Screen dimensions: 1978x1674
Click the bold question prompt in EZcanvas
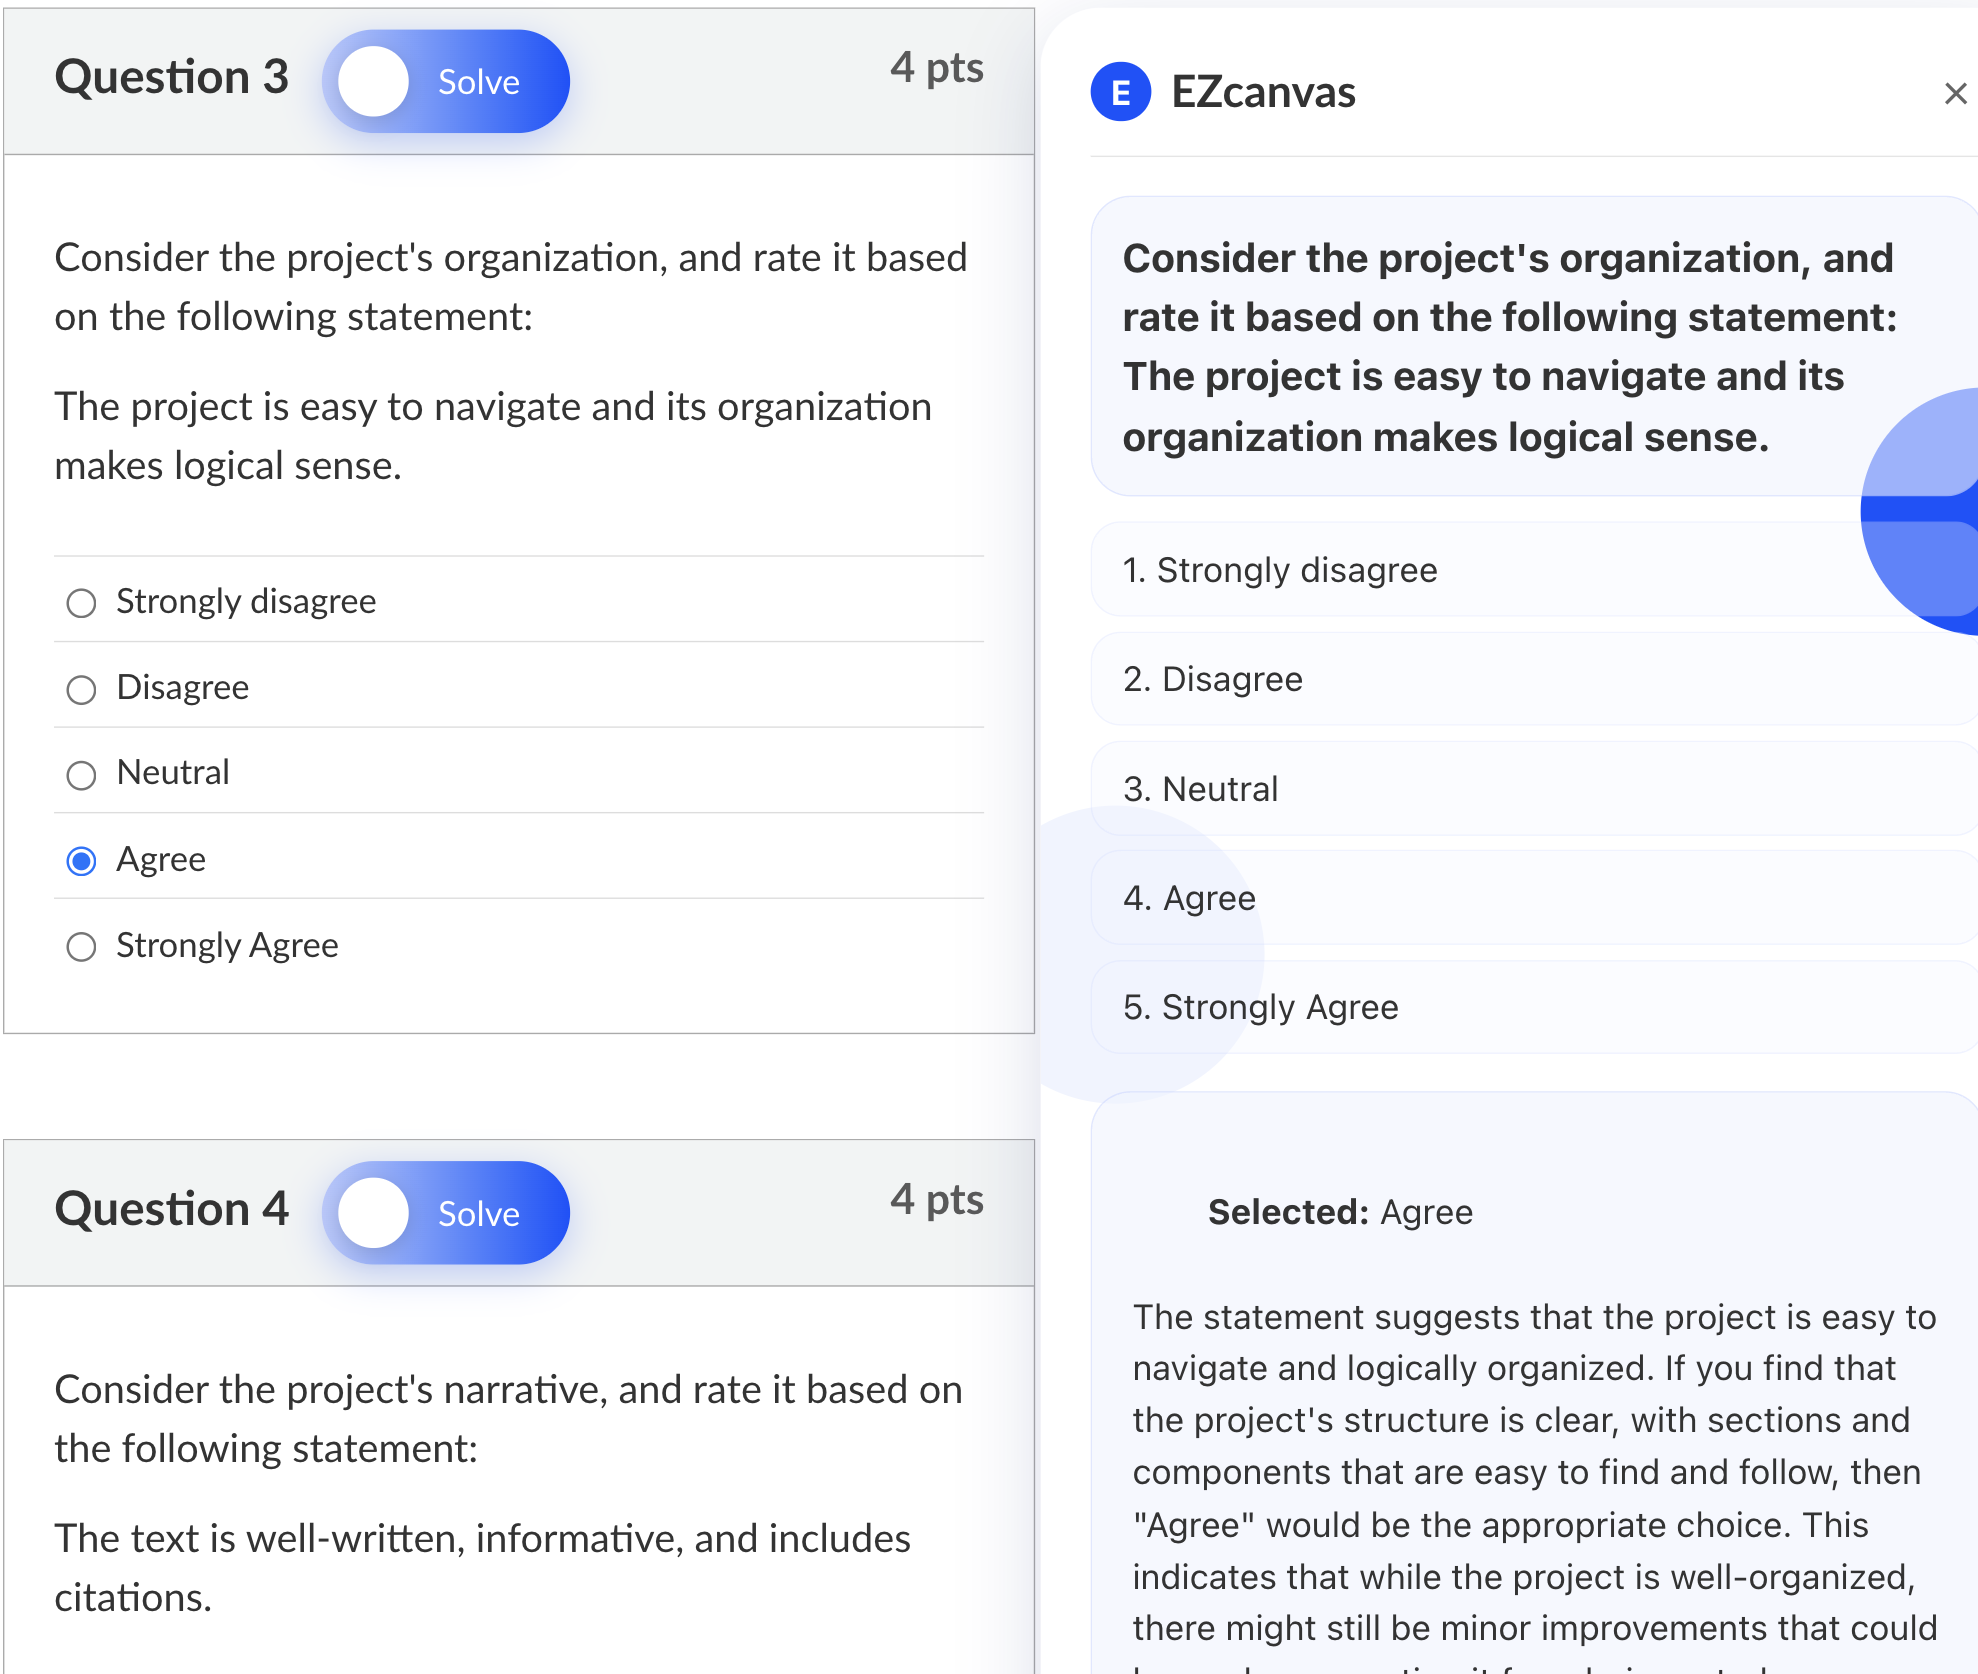[x=1510, y=347]
